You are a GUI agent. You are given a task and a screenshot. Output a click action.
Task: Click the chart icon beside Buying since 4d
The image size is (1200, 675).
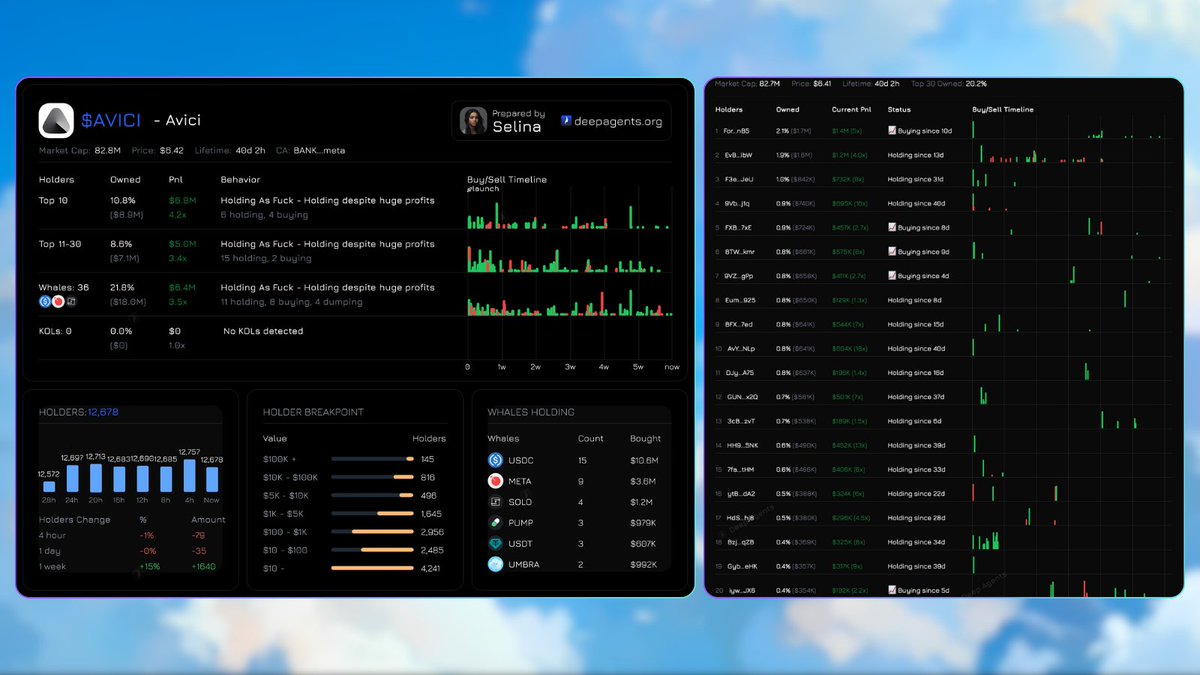tap(892, 276)
